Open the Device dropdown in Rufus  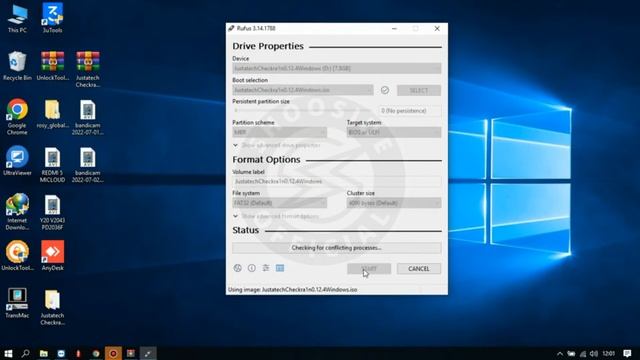pyautogui.click(x=337, y=68)
